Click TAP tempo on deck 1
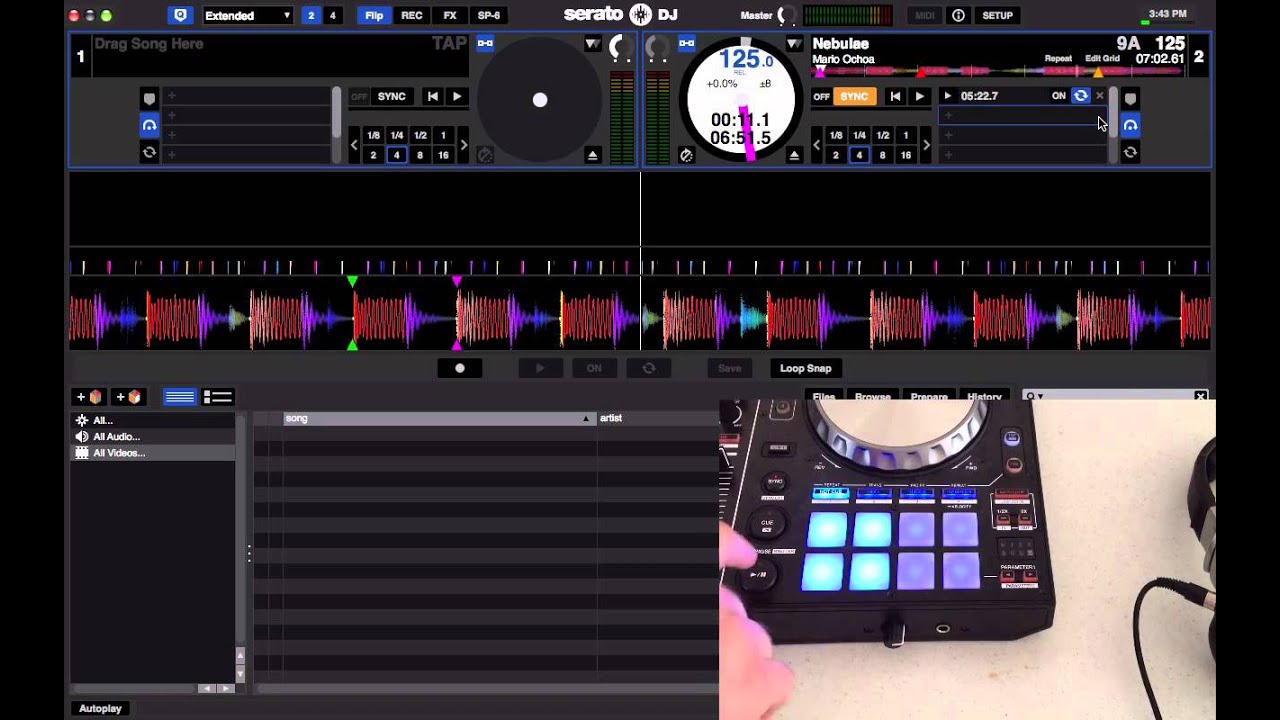Screen dimensions: 1280x720 pyautogui.click(x=449, y=43)
